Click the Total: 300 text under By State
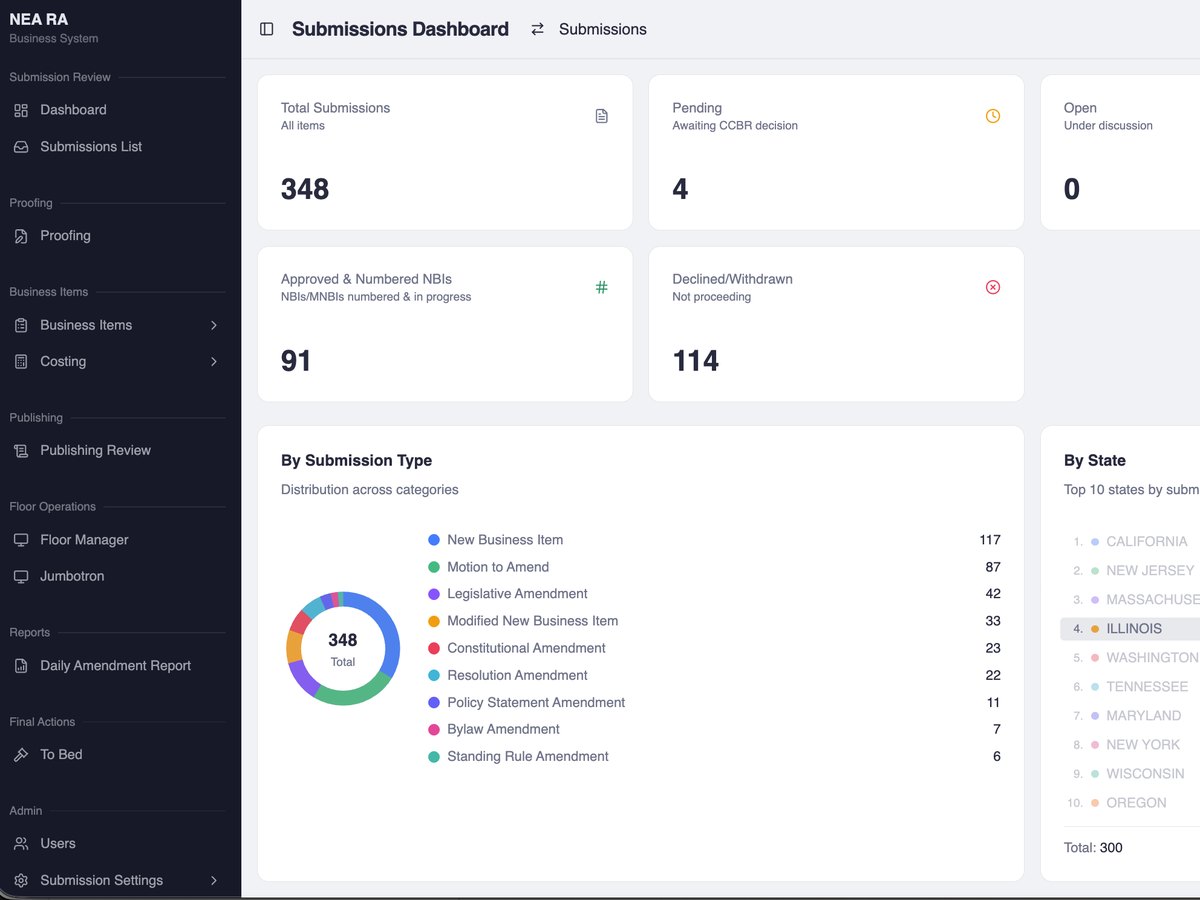The height and width of the screenshot is (900, 1200). click(1093, 847)
